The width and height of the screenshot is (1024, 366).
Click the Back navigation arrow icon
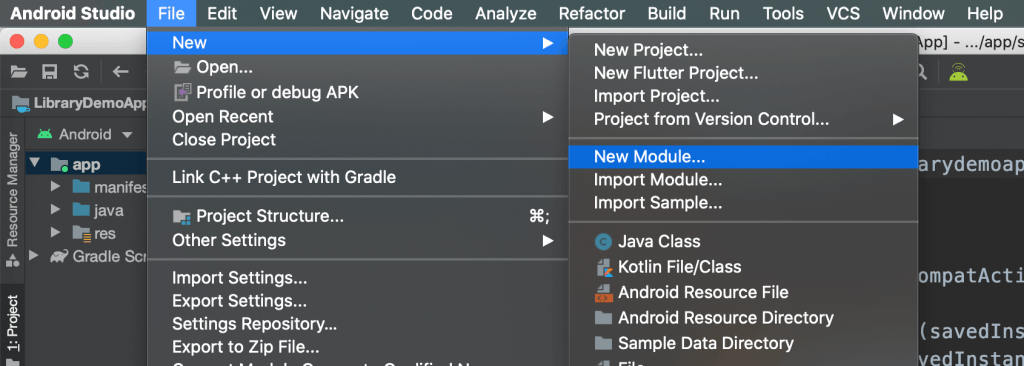pos(121,71)
